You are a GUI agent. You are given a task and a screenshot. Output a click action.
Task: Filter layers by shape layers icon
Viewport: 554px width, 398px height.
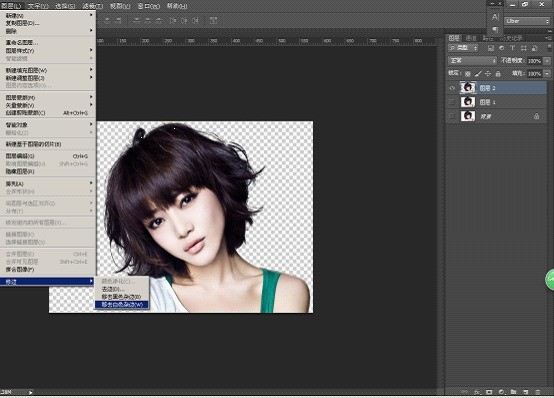[x=524, y=48]
